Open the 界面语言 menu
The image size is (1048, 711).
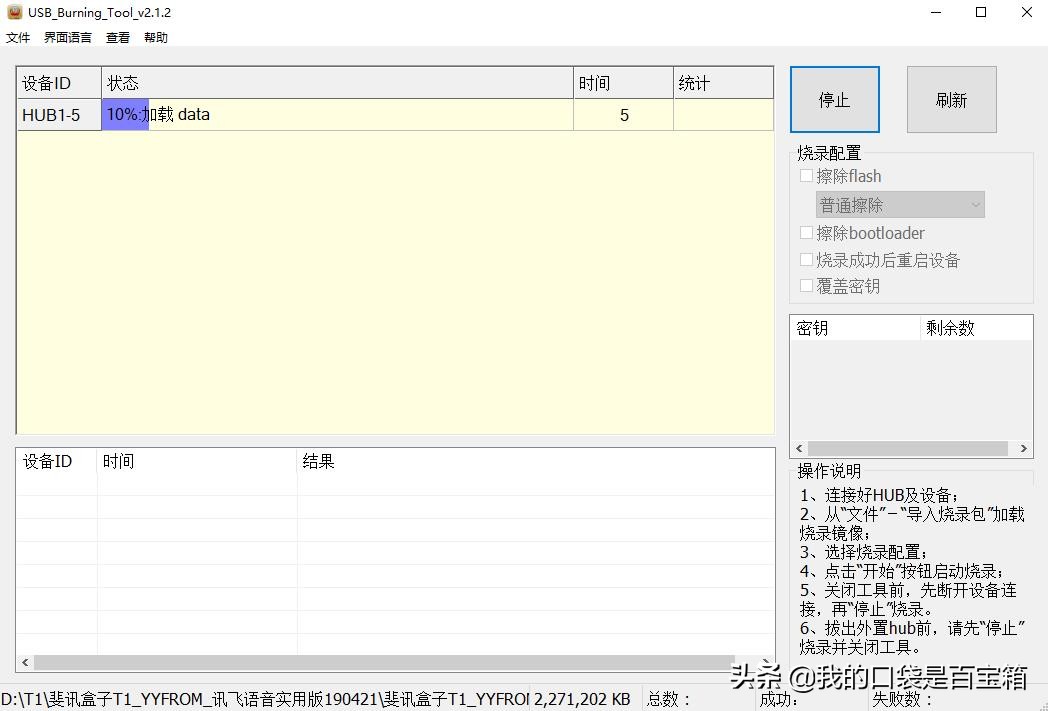(66, 37)
